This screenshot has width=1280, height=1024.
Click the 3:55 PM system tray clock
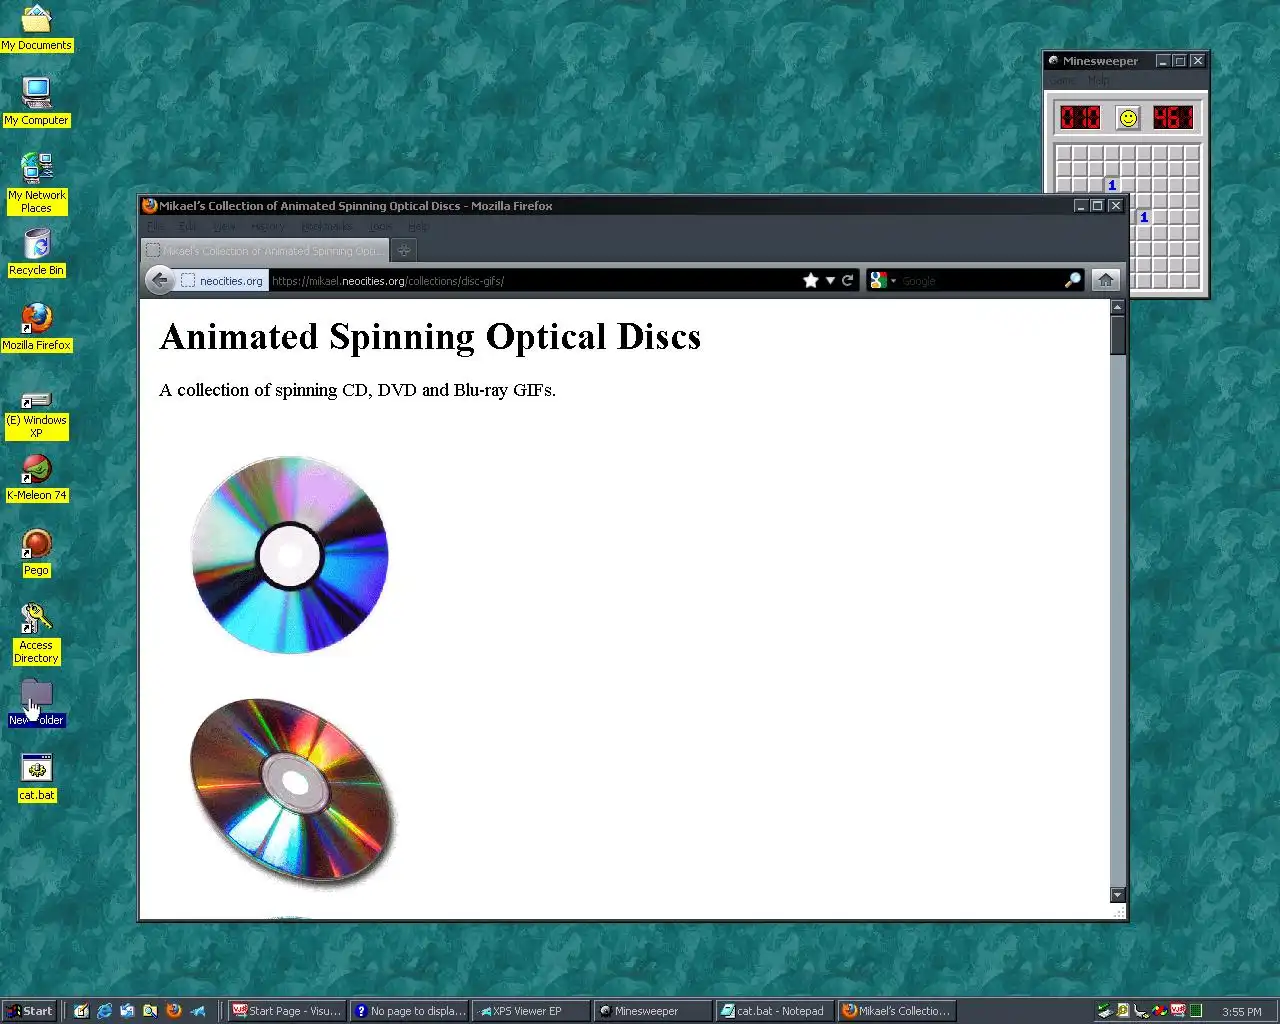point(1241,1012)
